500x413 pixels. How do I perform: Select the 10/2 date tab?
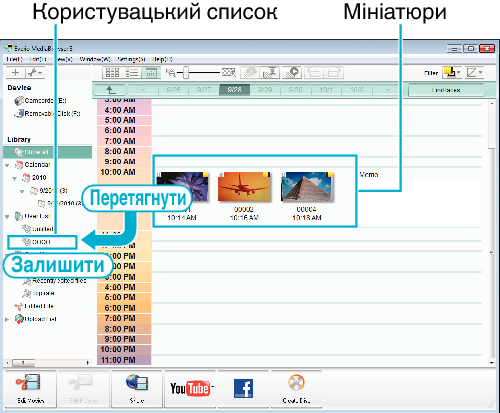pos(356,90)
